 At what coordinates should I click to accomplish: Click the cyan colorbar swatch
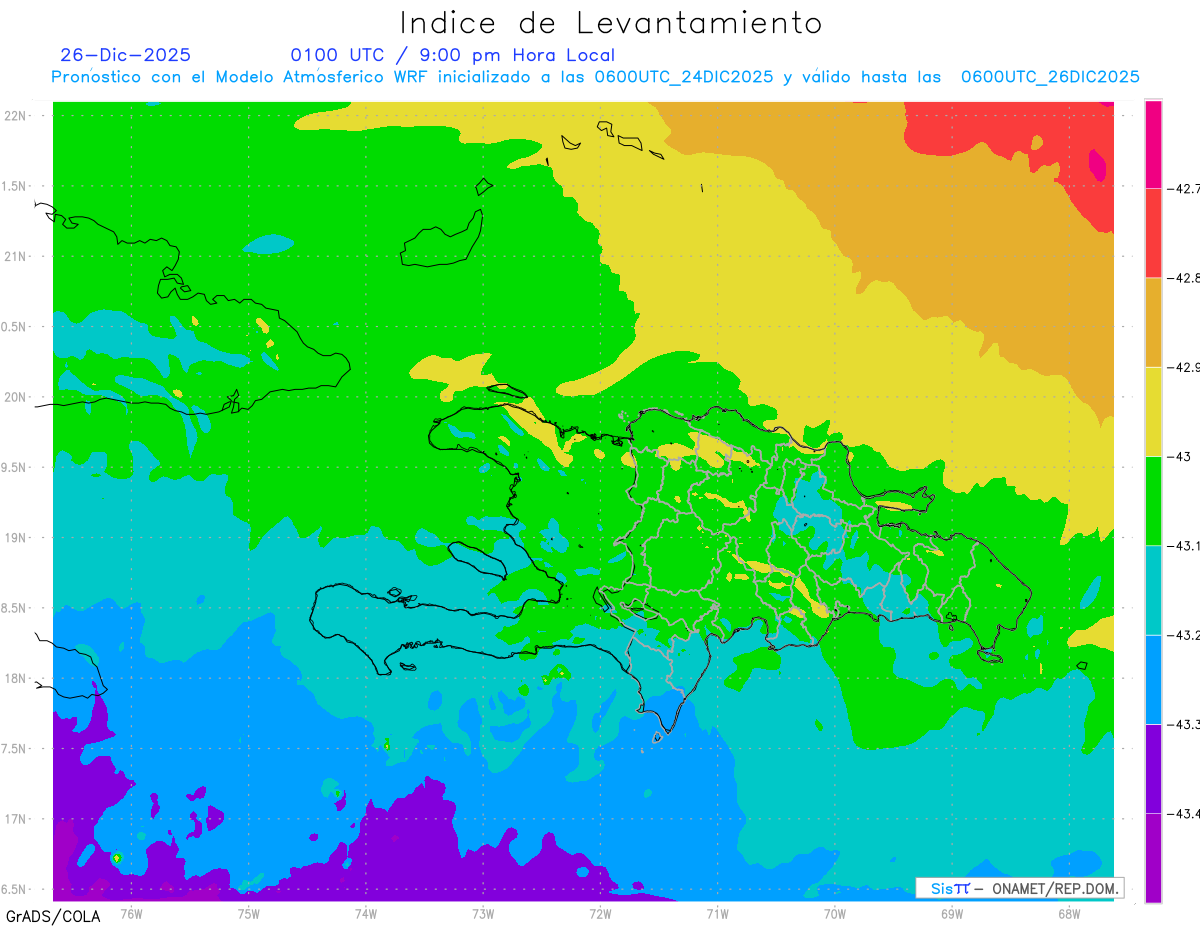[1153, 590]
